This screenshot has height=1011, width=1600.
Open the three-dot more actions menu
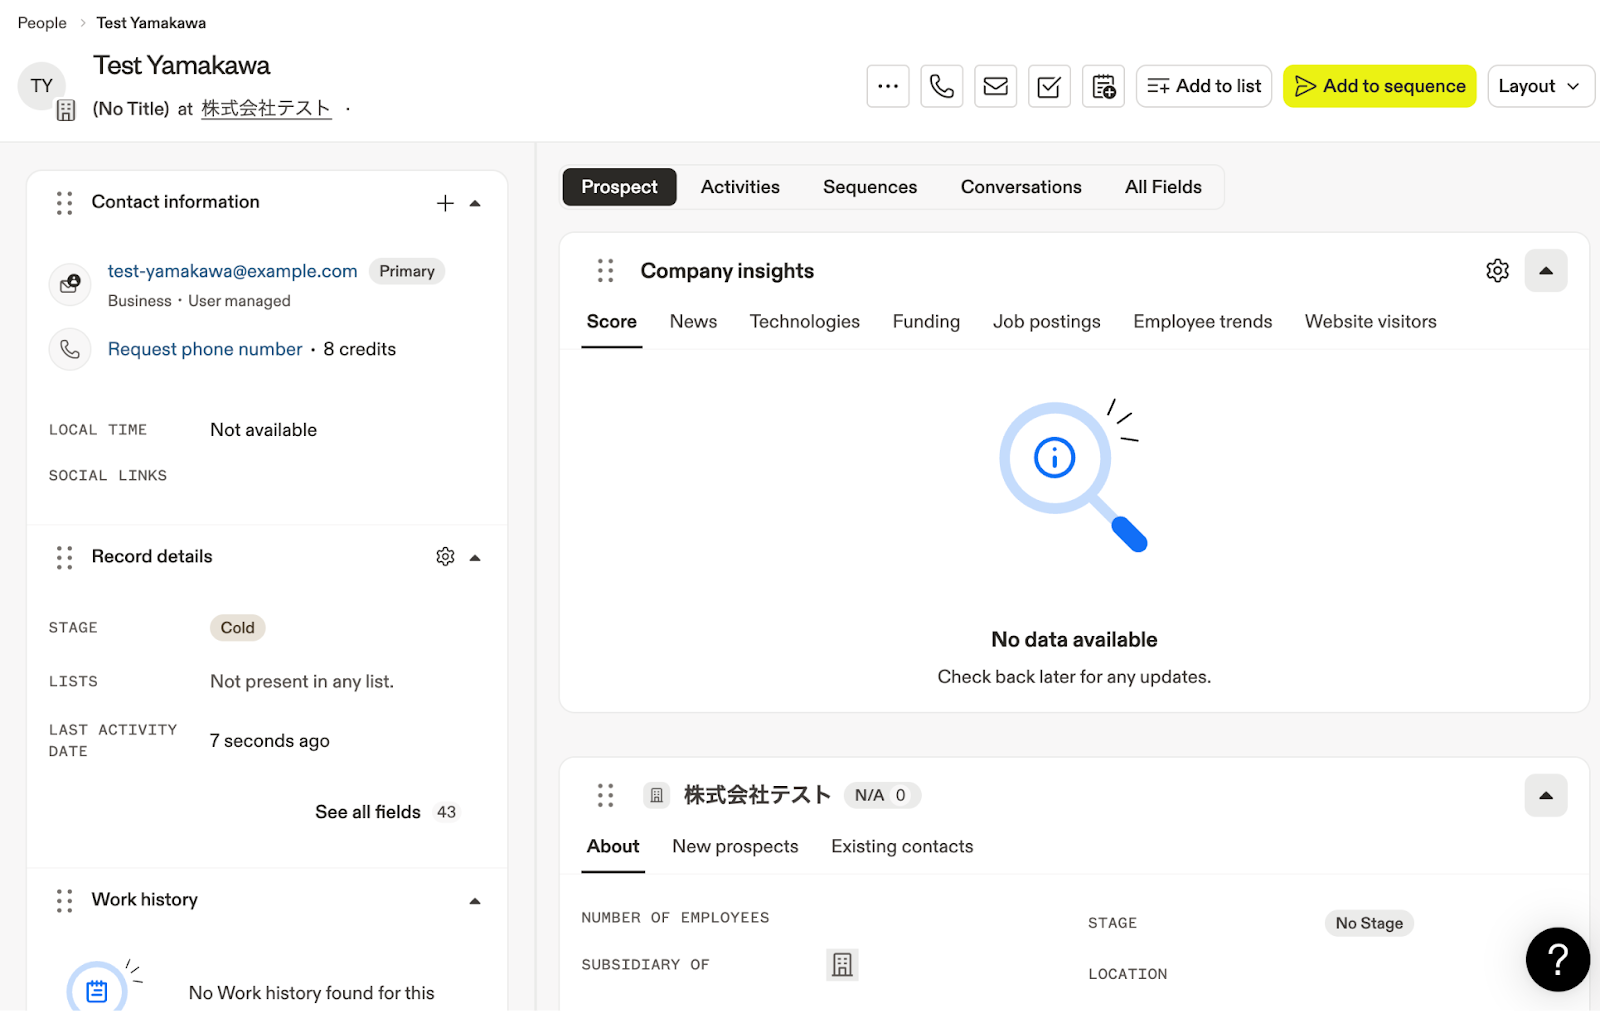tap(887, 86)
